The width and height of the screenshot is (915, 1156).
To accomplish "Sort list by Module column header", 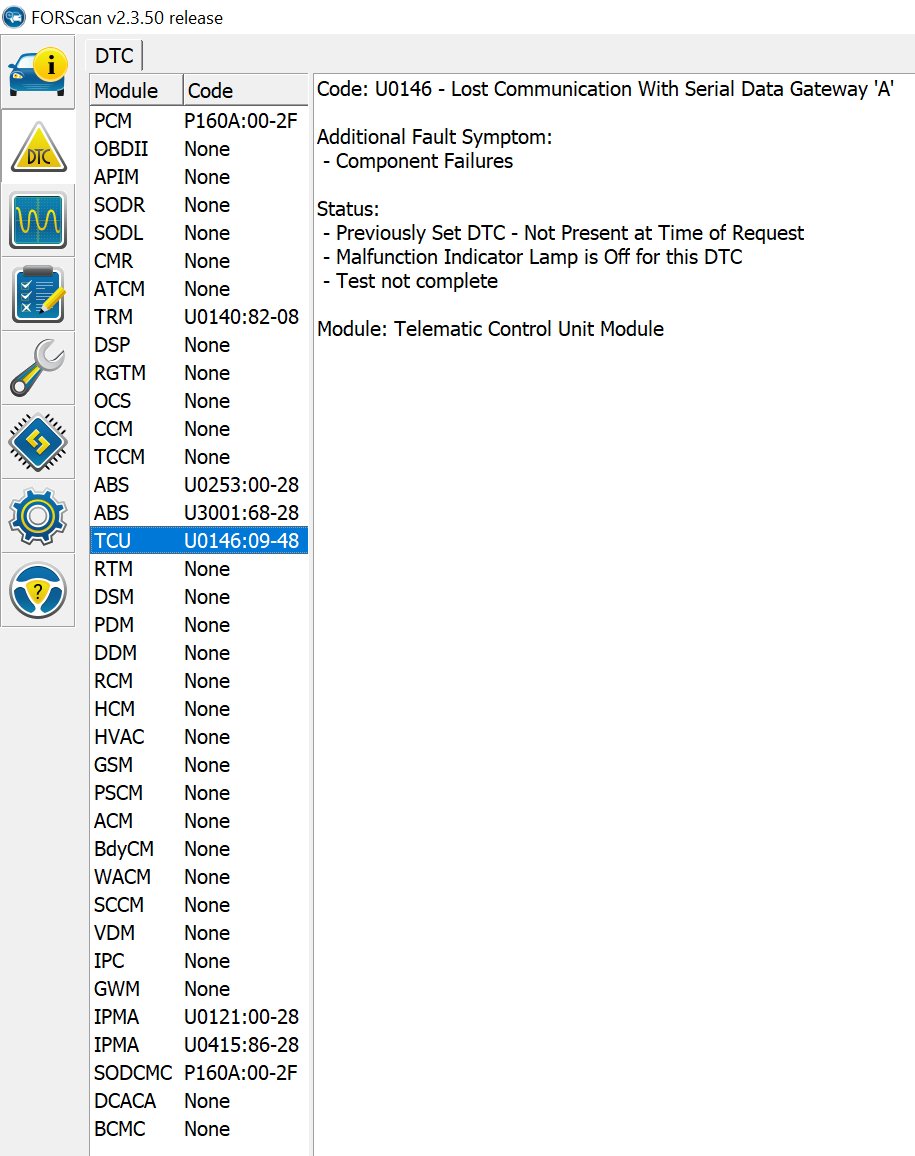I will pos(136,91).
